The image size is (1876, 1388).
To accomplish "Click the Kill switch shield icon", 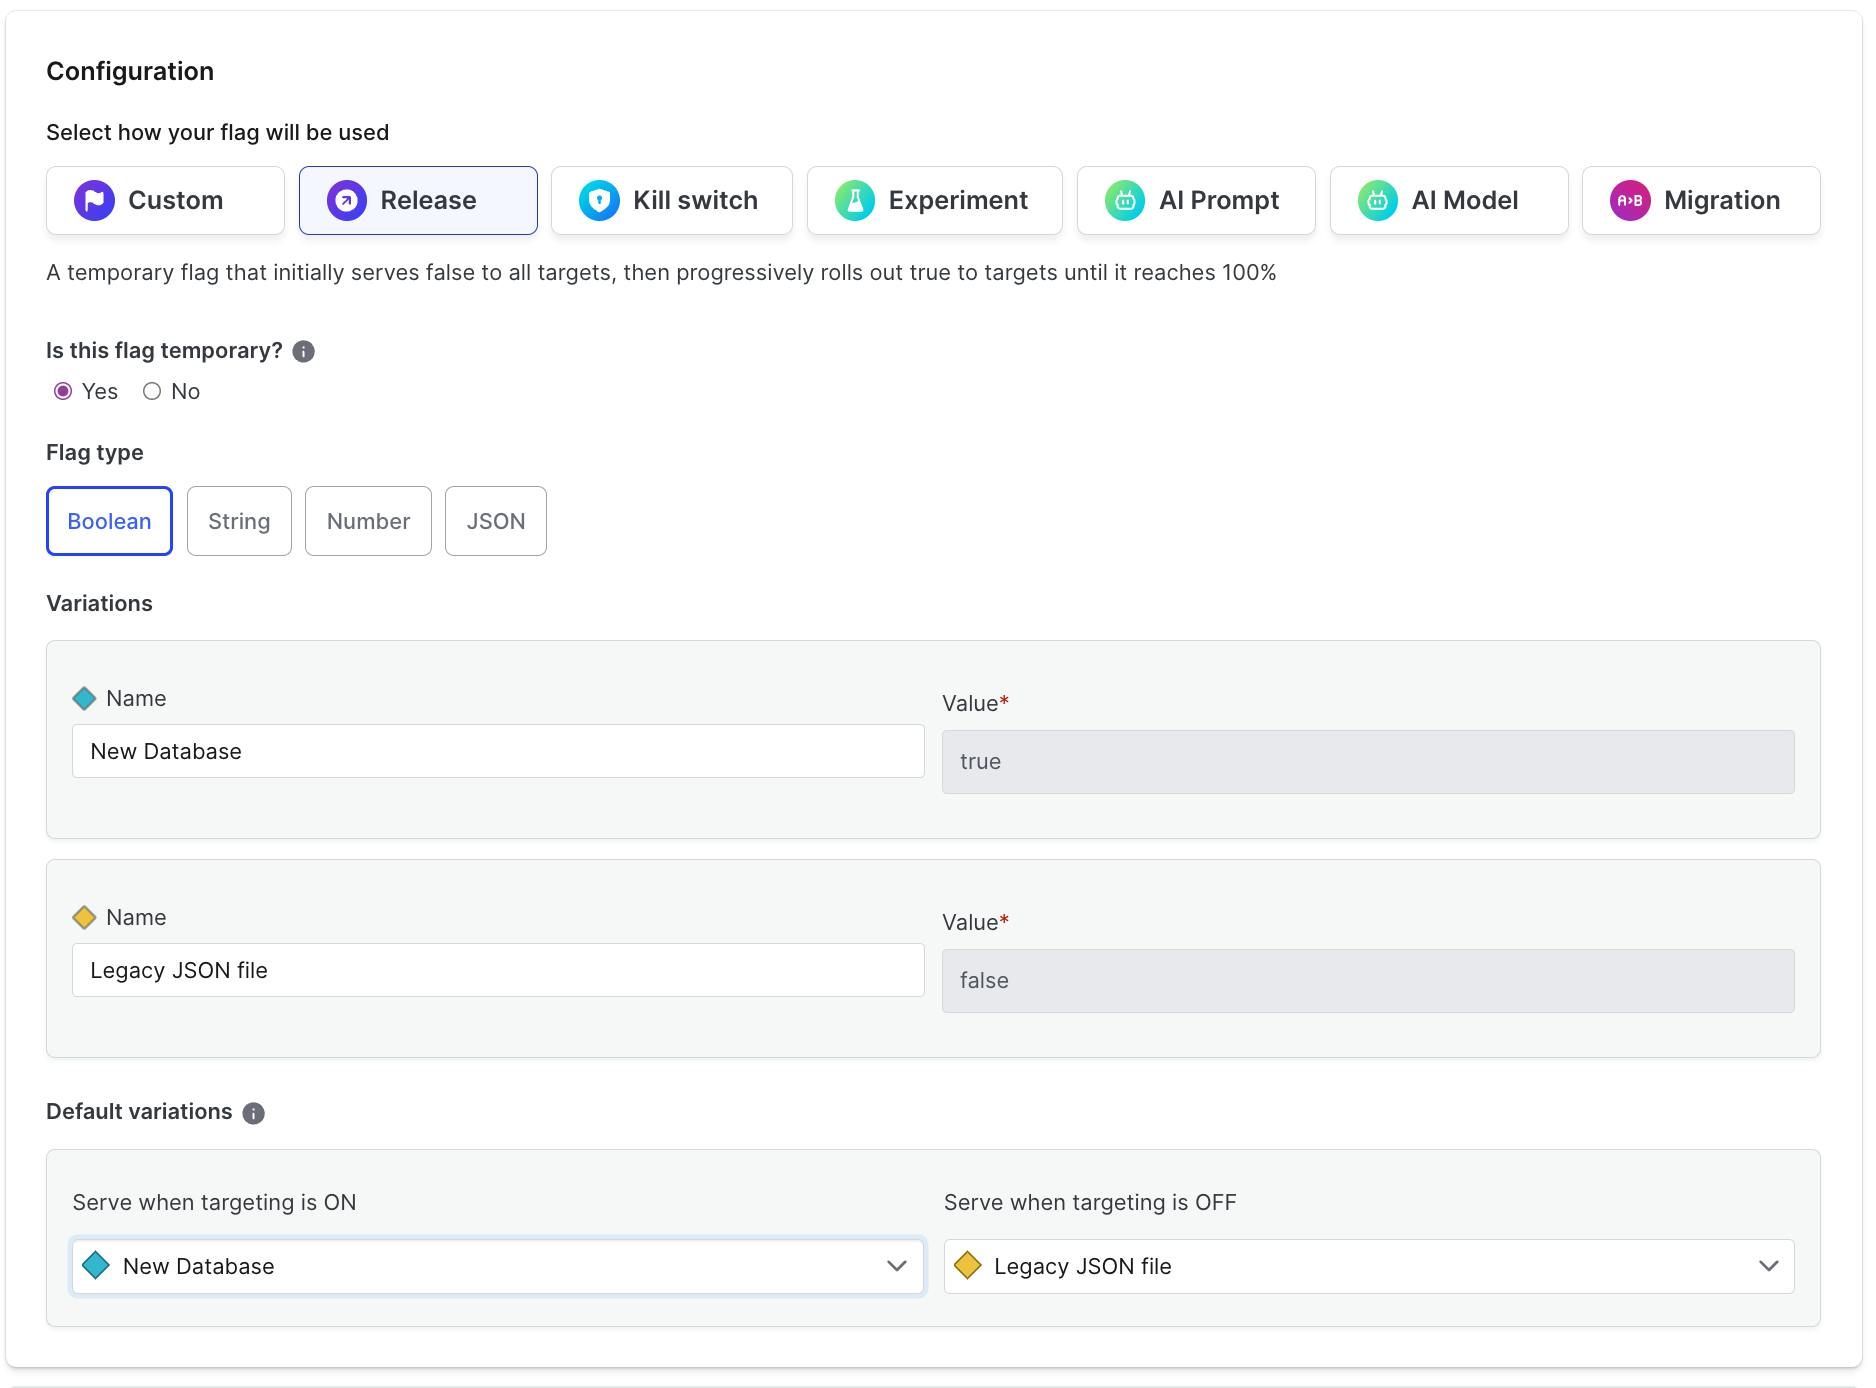I will 599,201.
